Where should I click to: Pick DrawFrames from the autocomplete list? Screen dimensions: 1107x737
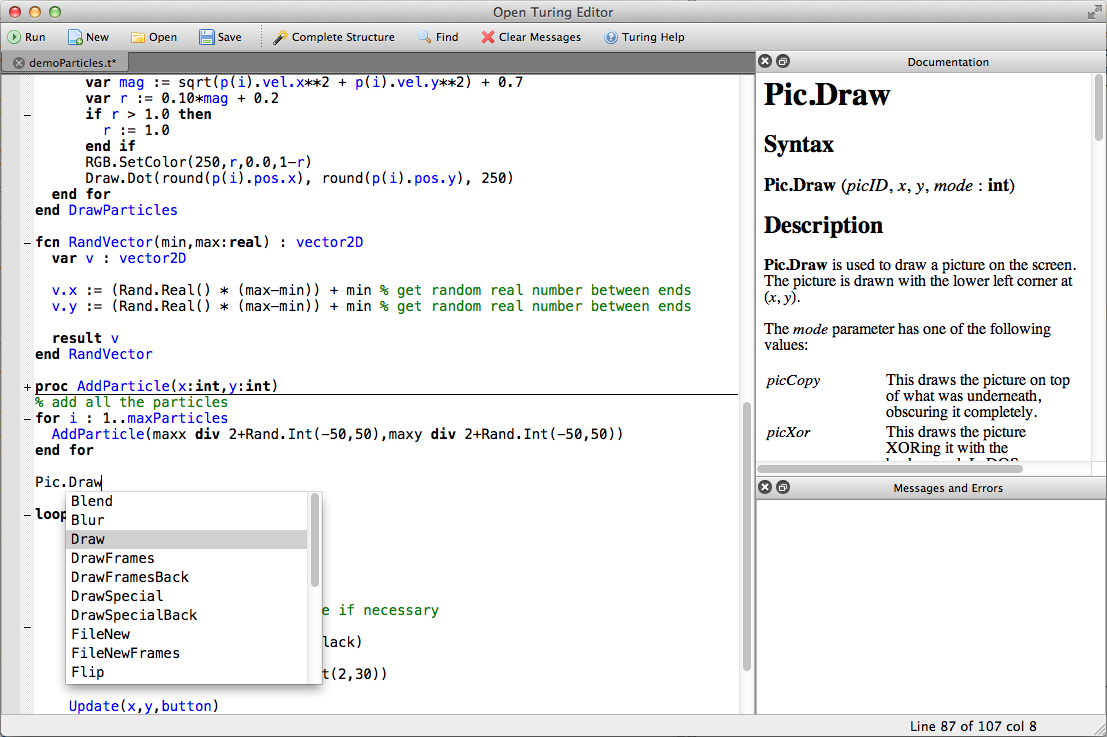tap(187, 558)
